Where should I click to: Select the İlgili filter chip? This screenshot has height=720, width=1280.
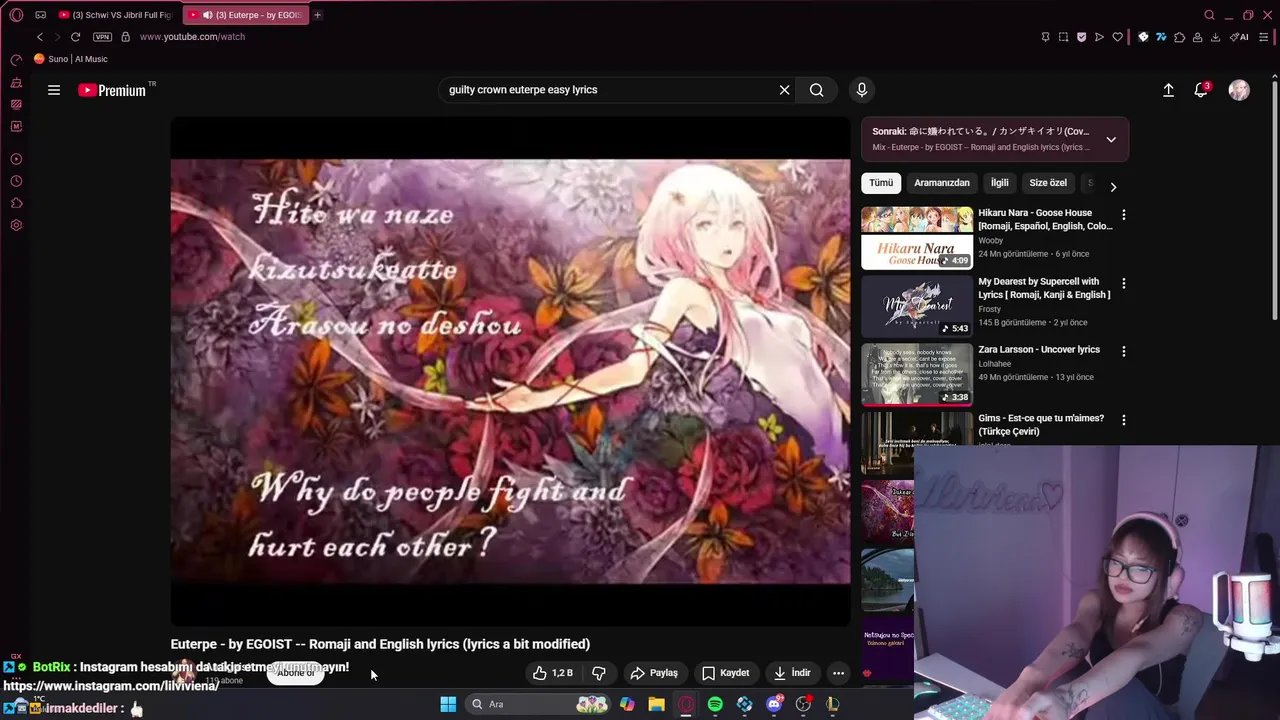click(x=1000, y=183)
